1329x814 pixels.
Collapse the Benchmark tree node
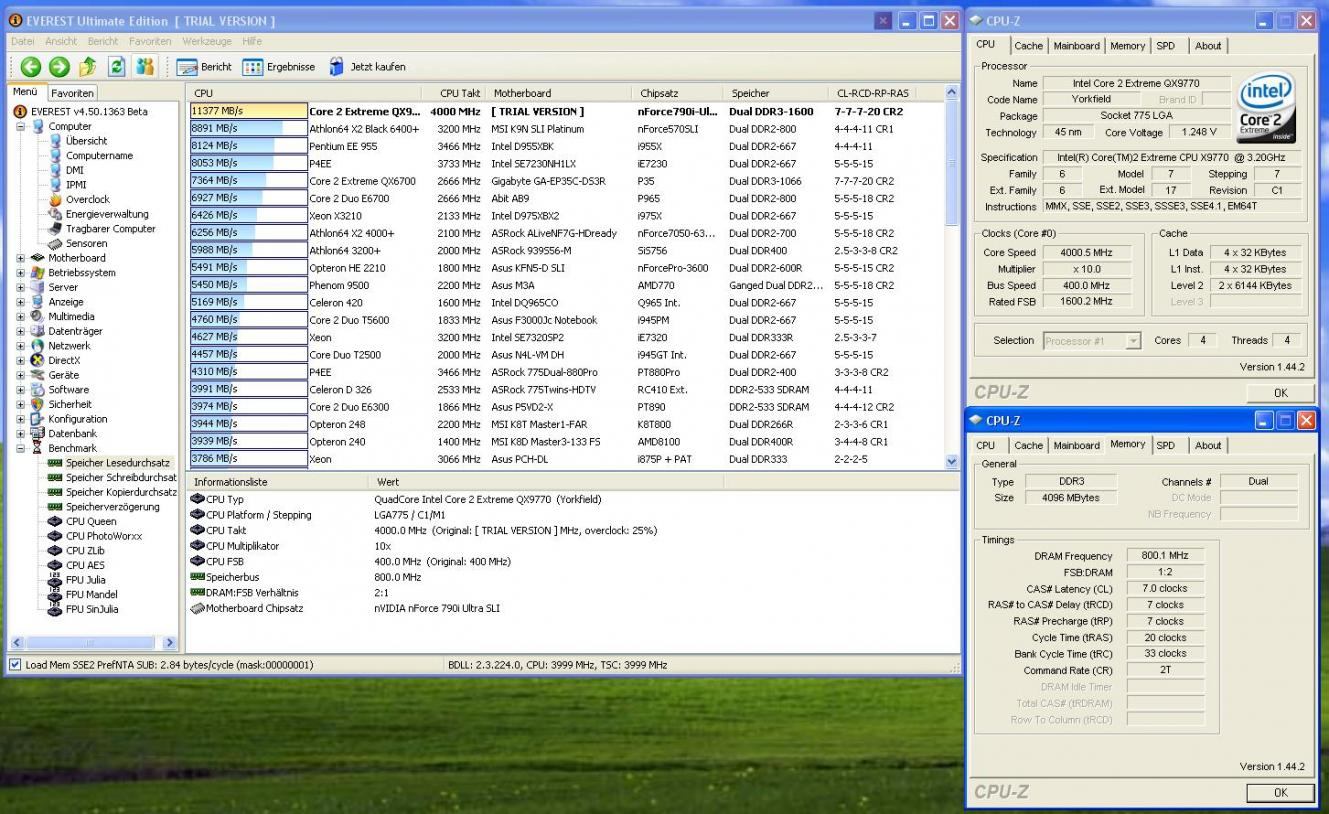pos(21,449)
